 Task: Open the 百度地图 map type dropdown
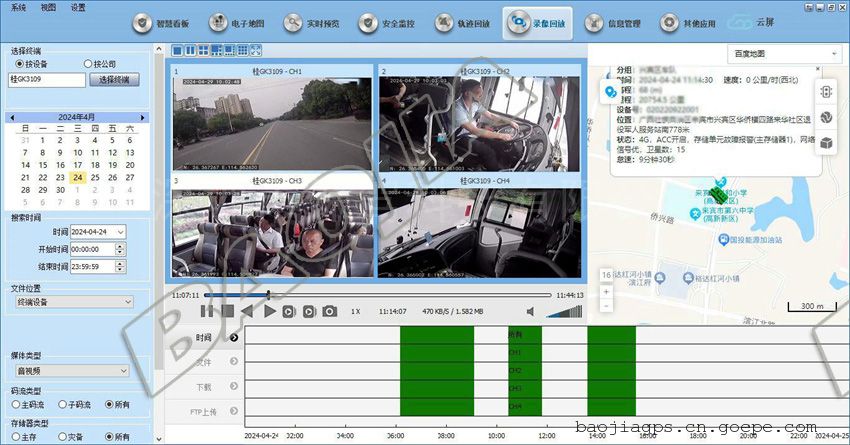(784, 53)
